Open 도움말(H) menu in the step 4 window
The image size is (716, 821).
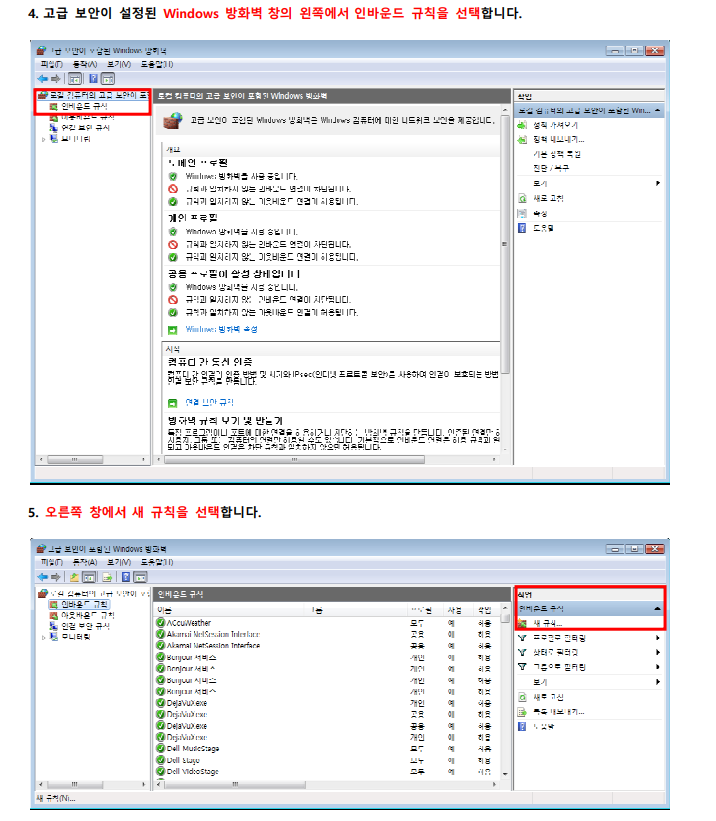(x=157, y=64)
